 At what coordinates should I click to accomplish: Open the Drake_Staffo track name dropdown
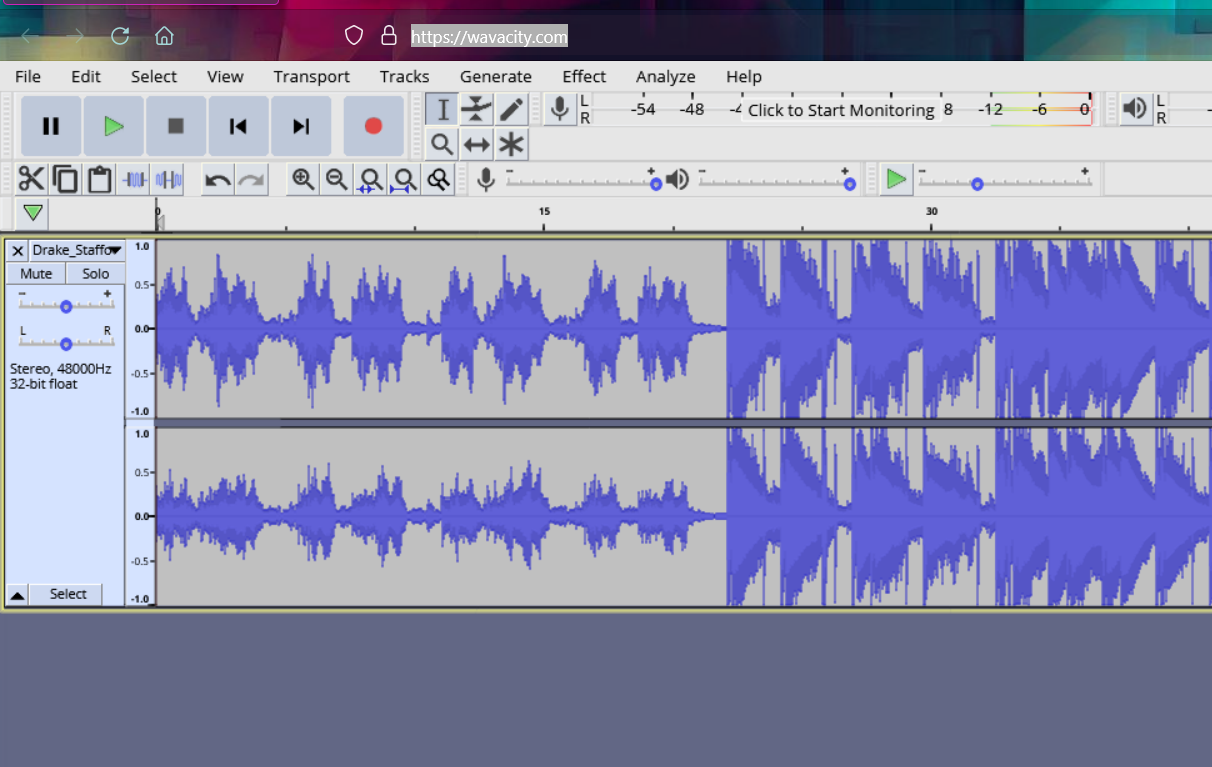tap(77, 250)
